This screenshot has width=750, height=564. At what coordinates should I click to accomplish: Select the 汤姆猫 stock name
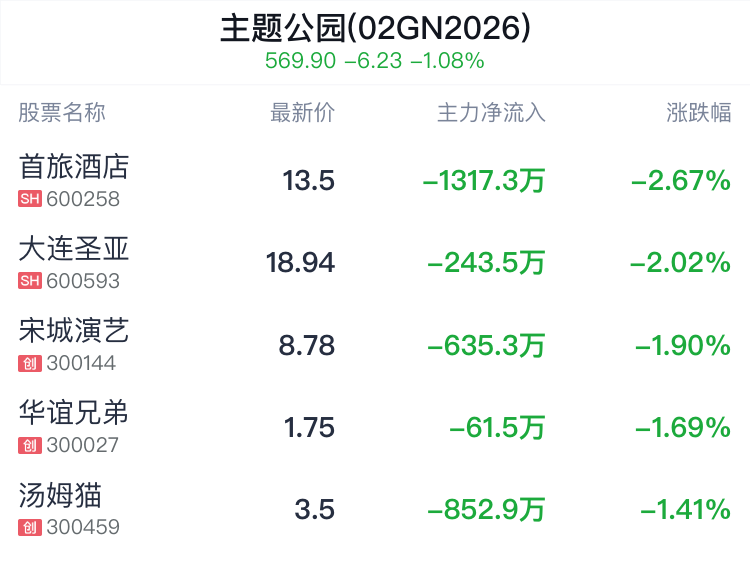[60, 494]
